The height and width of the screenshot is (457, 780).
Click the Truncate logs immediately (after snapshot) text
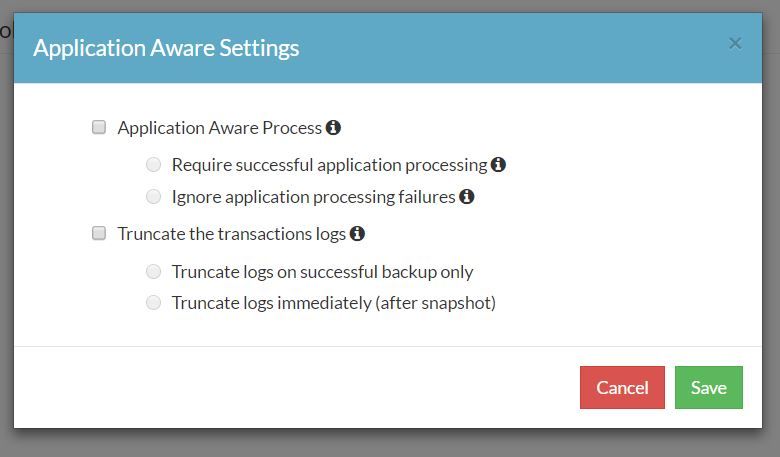click(334, 303)
